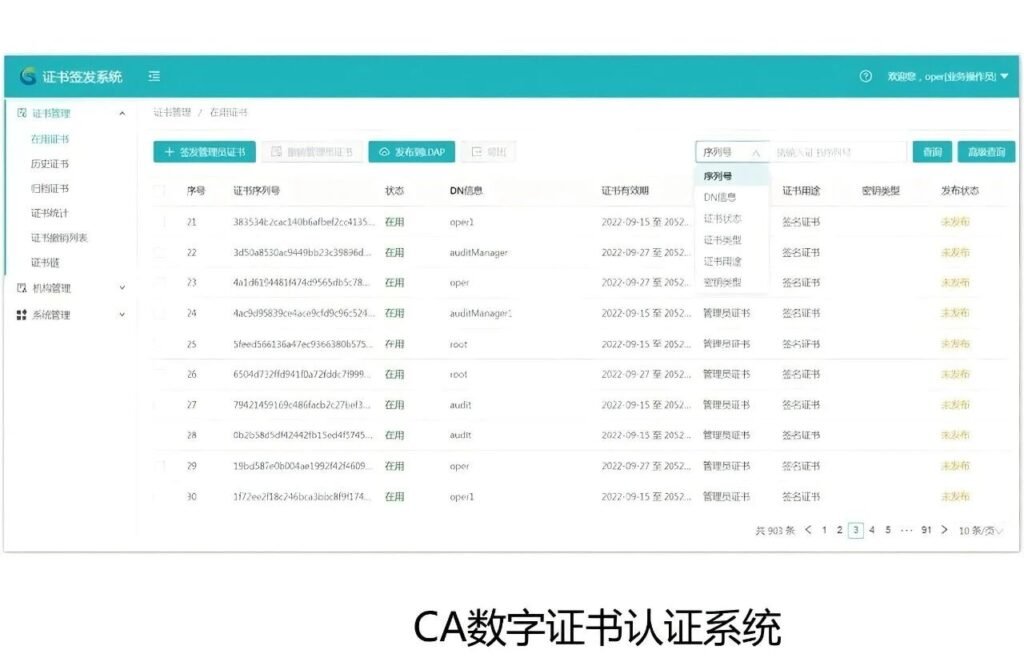The width and height of the screenshot is (1024, 658).
Task: Check the checkbox for row 22
Action: point(159,253)
